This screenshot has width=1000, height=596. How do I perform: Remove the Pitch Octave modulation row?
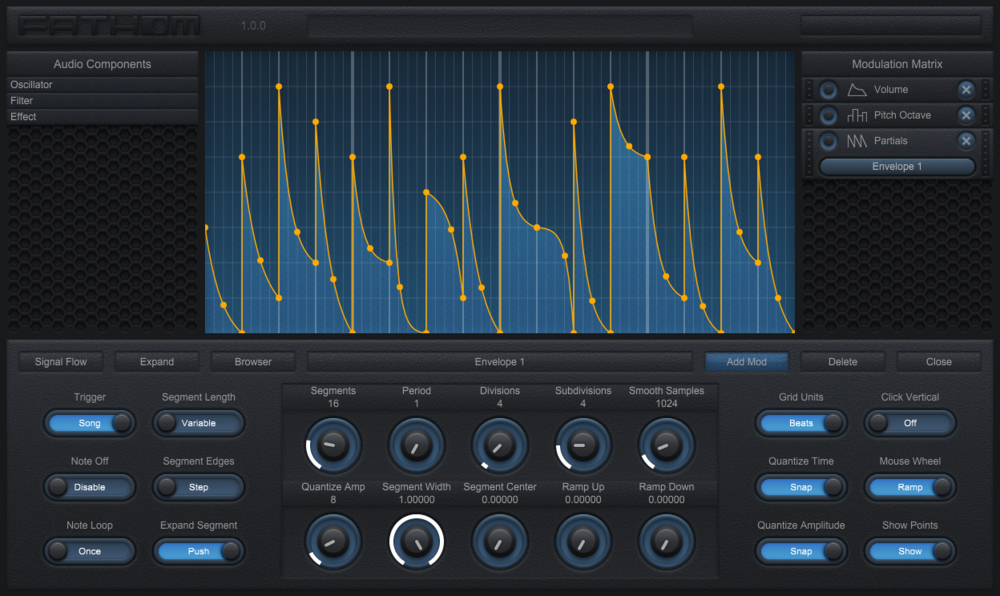tap(965, 116)
